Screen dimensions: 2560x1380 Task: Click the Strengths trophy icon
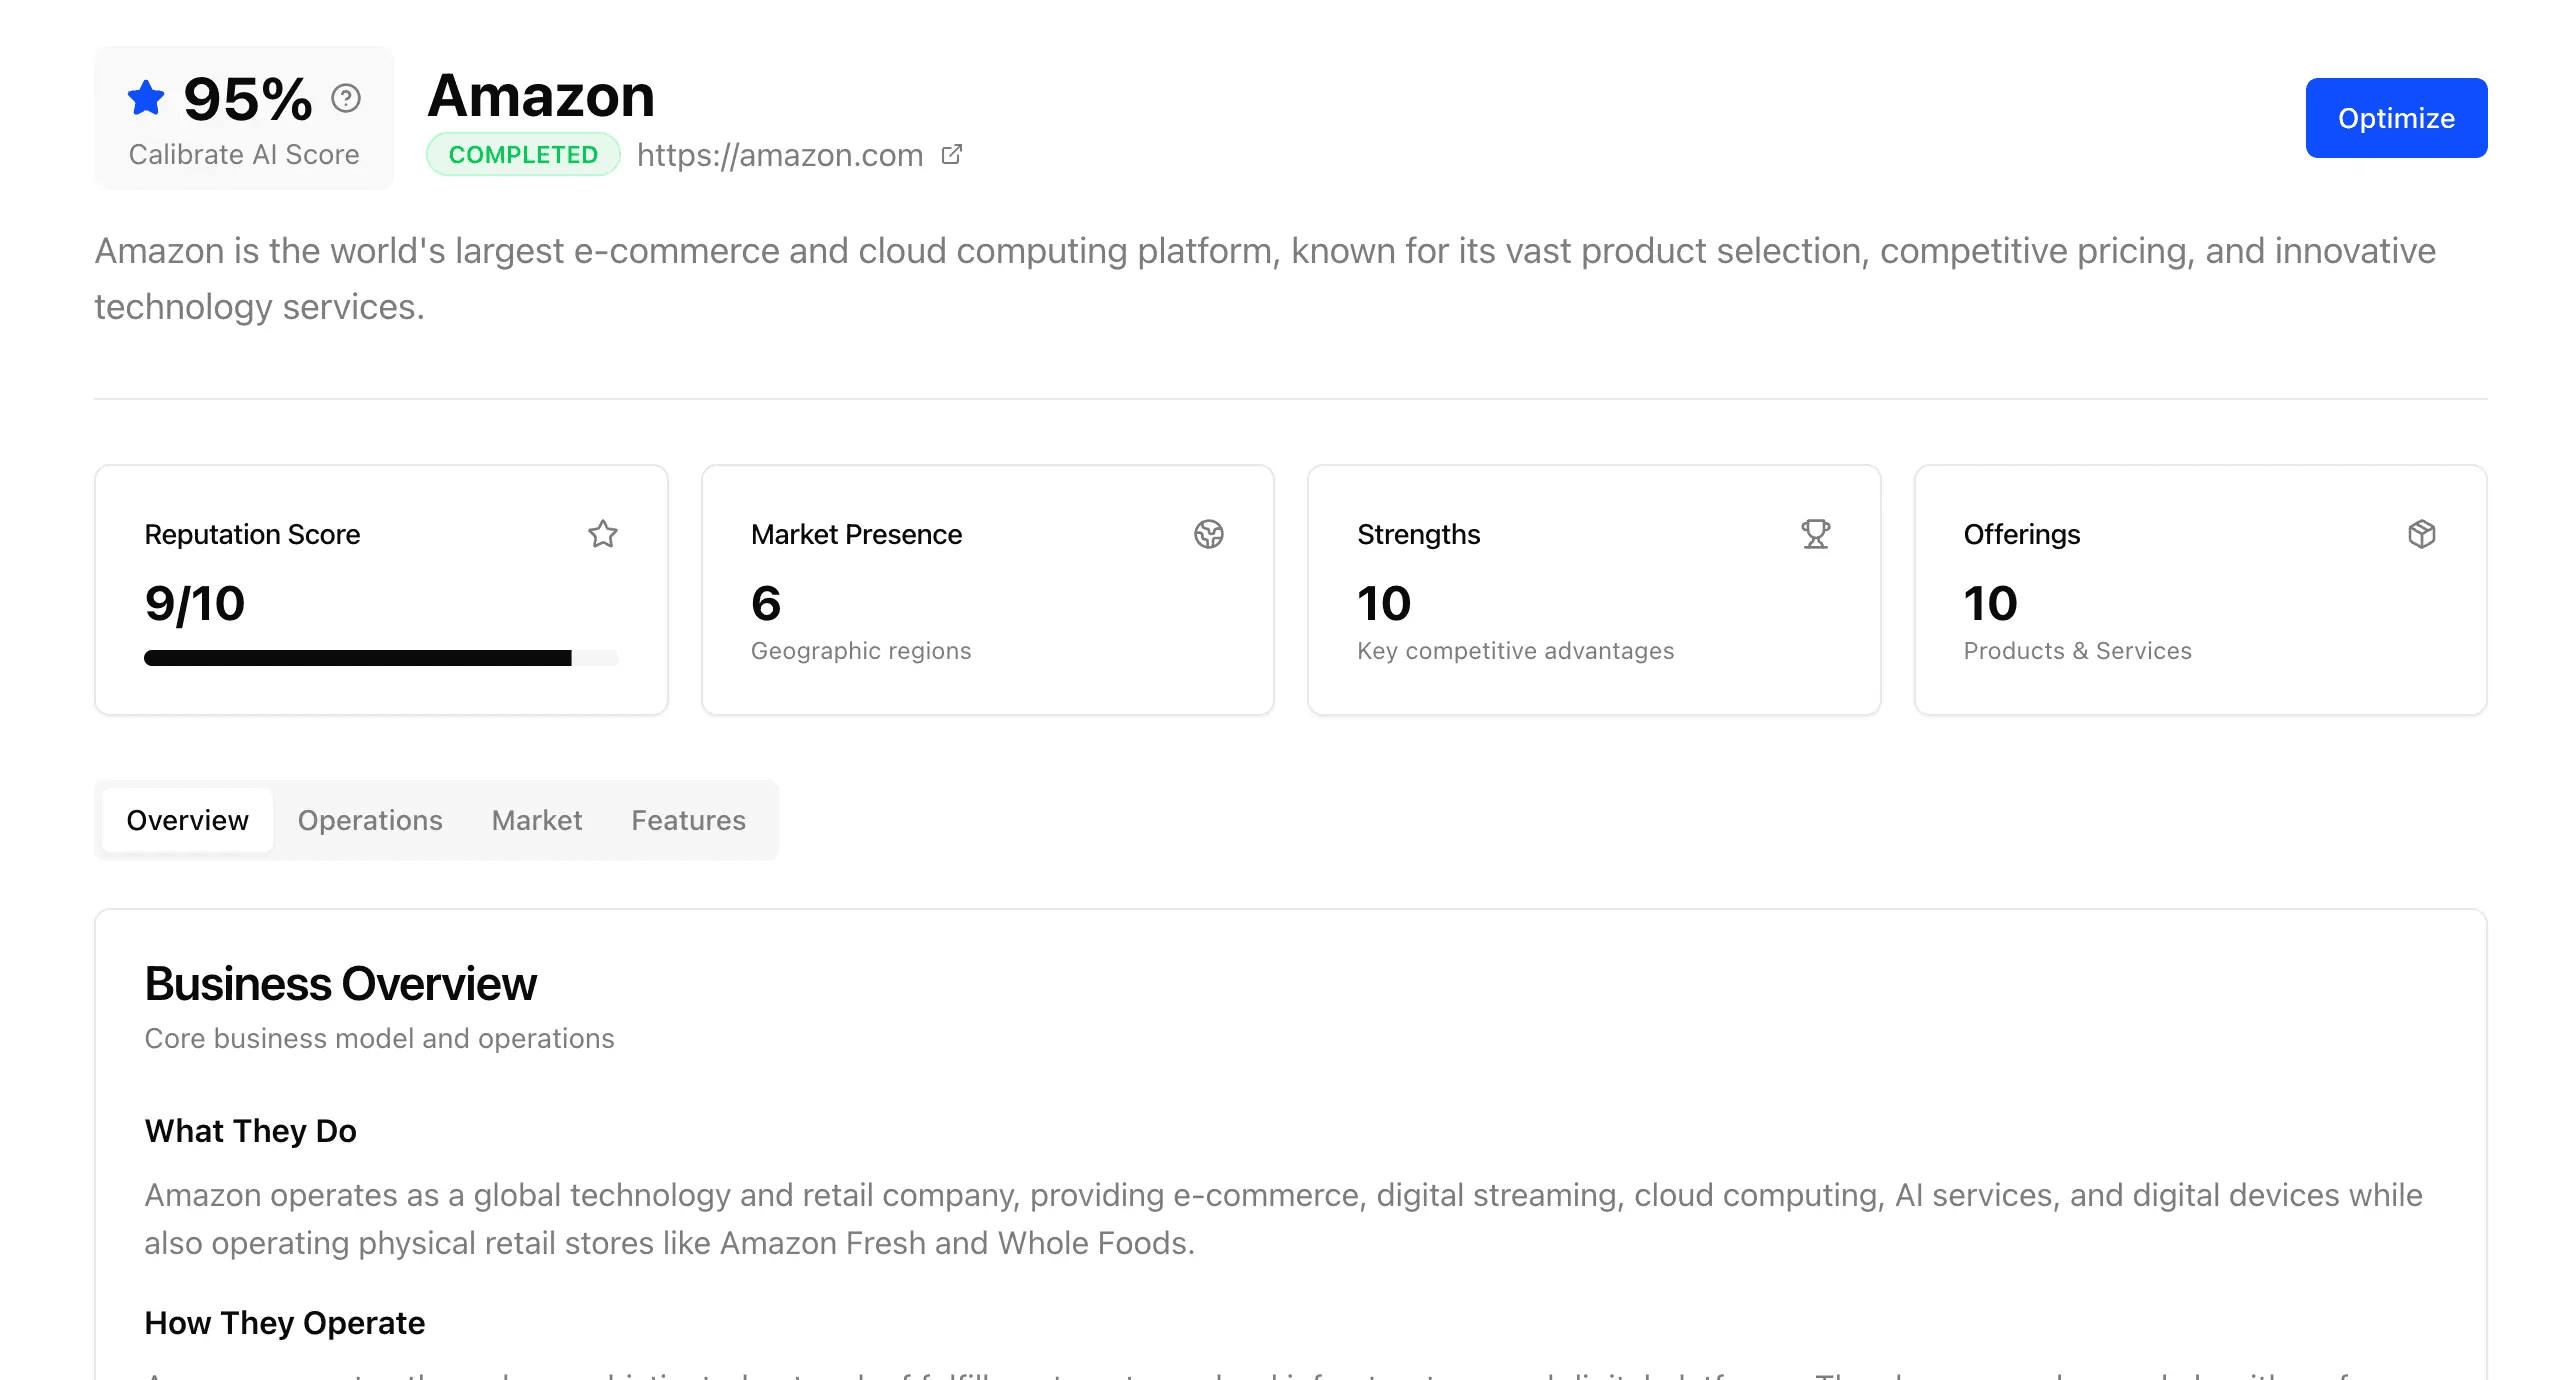1815,534
